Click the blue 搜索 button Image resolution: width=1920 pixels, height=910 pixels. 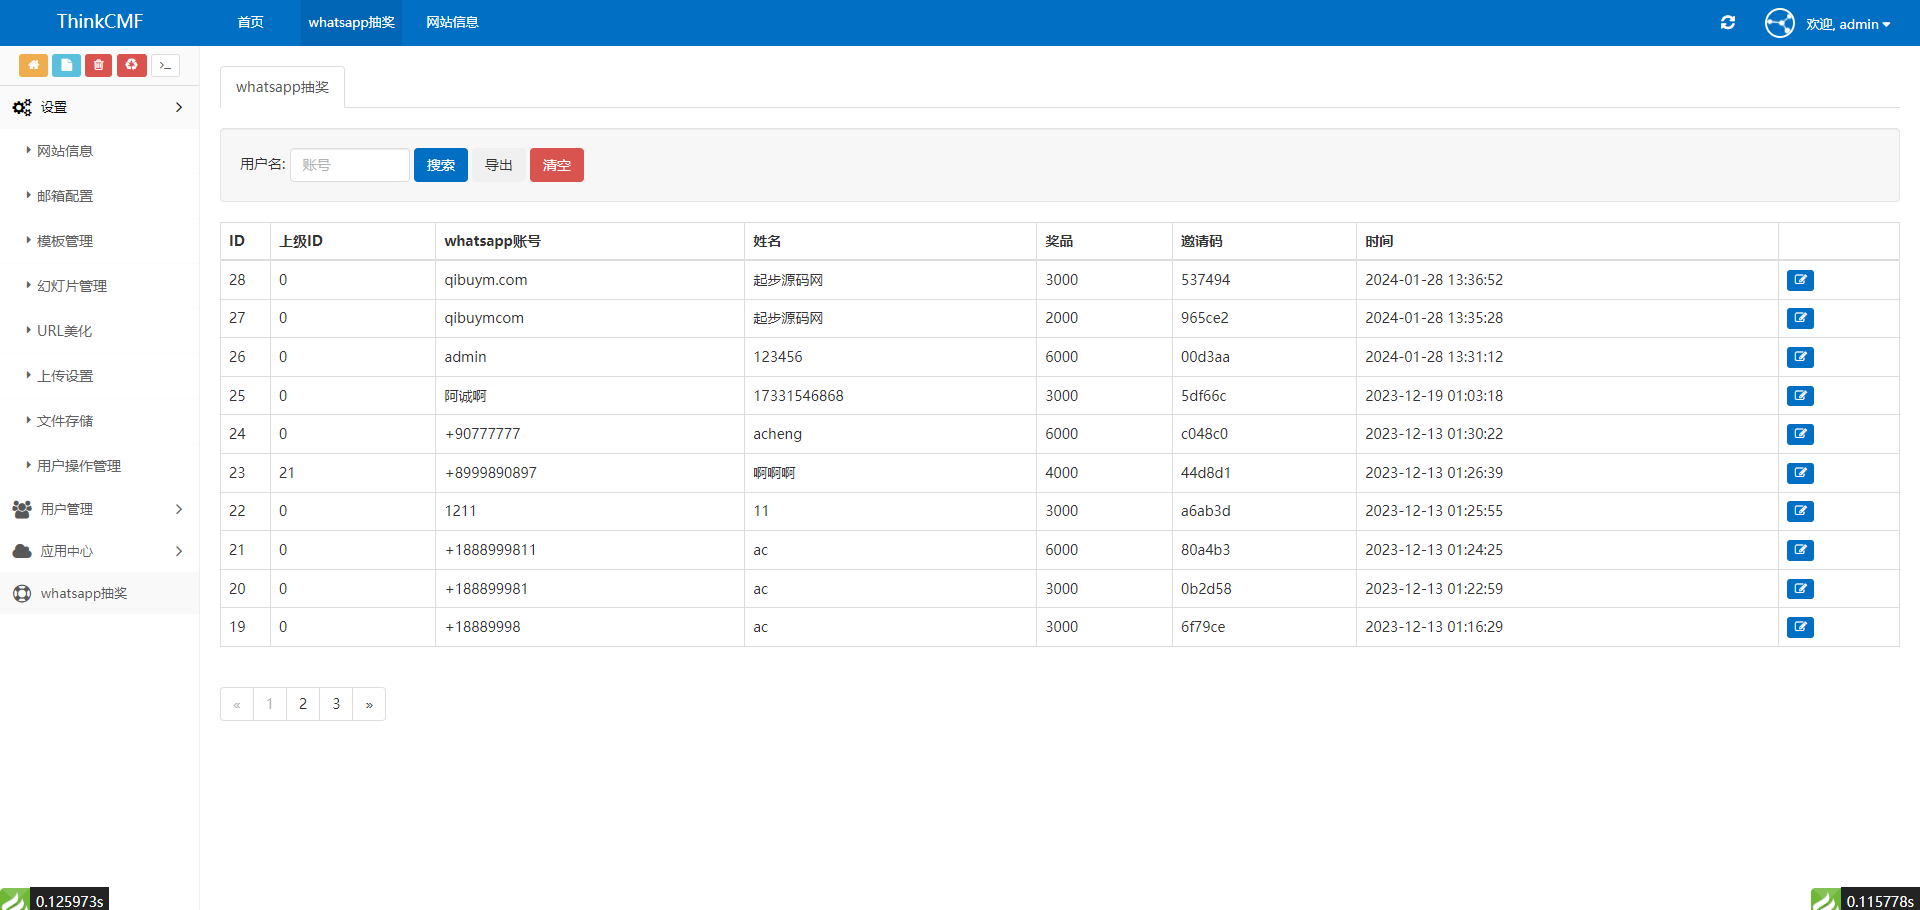pos(440,165)
